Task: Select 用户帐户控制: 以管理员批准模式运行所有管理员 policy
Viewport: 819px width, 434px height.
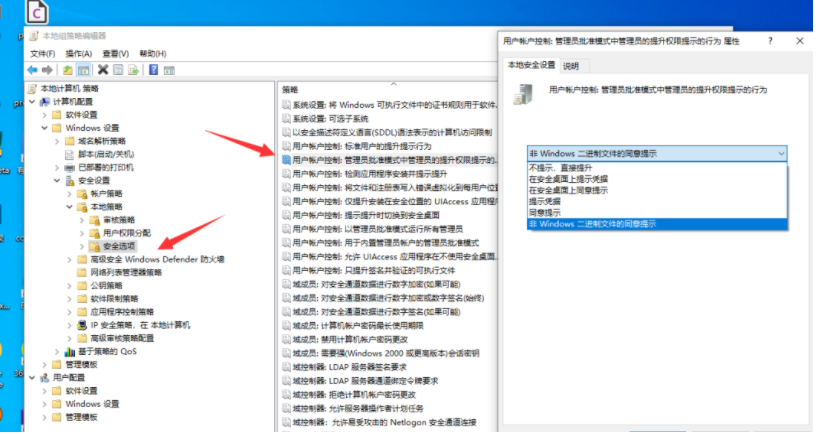Action: (x=377, y=229)
